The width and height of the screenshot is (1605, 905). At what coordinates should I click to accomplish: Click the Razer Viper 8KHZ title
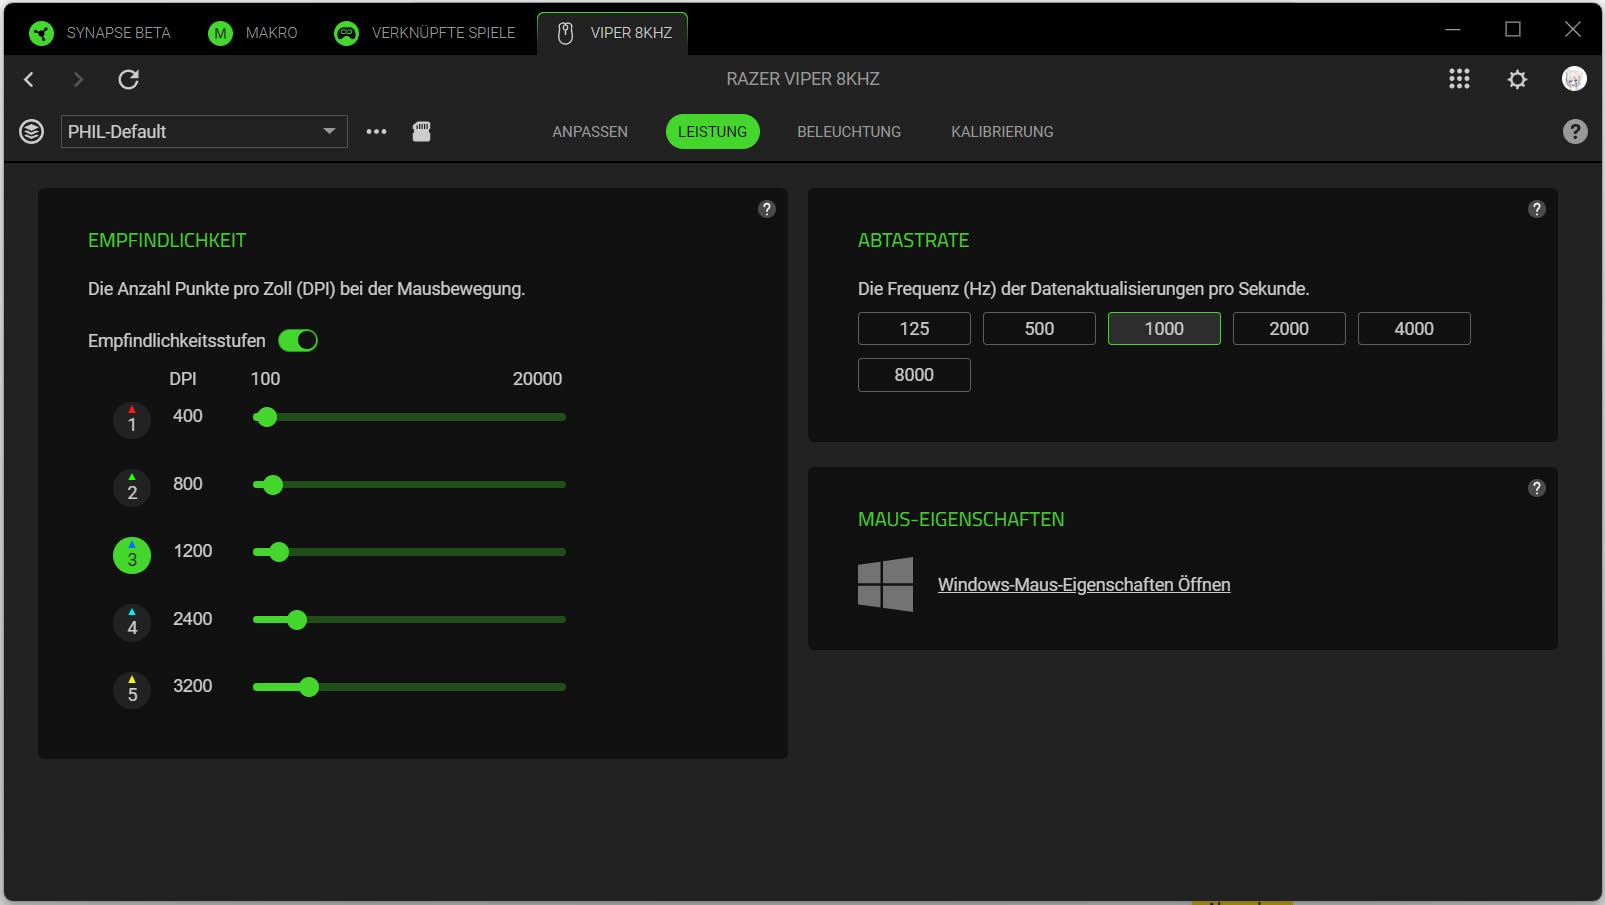click(803, 79)
